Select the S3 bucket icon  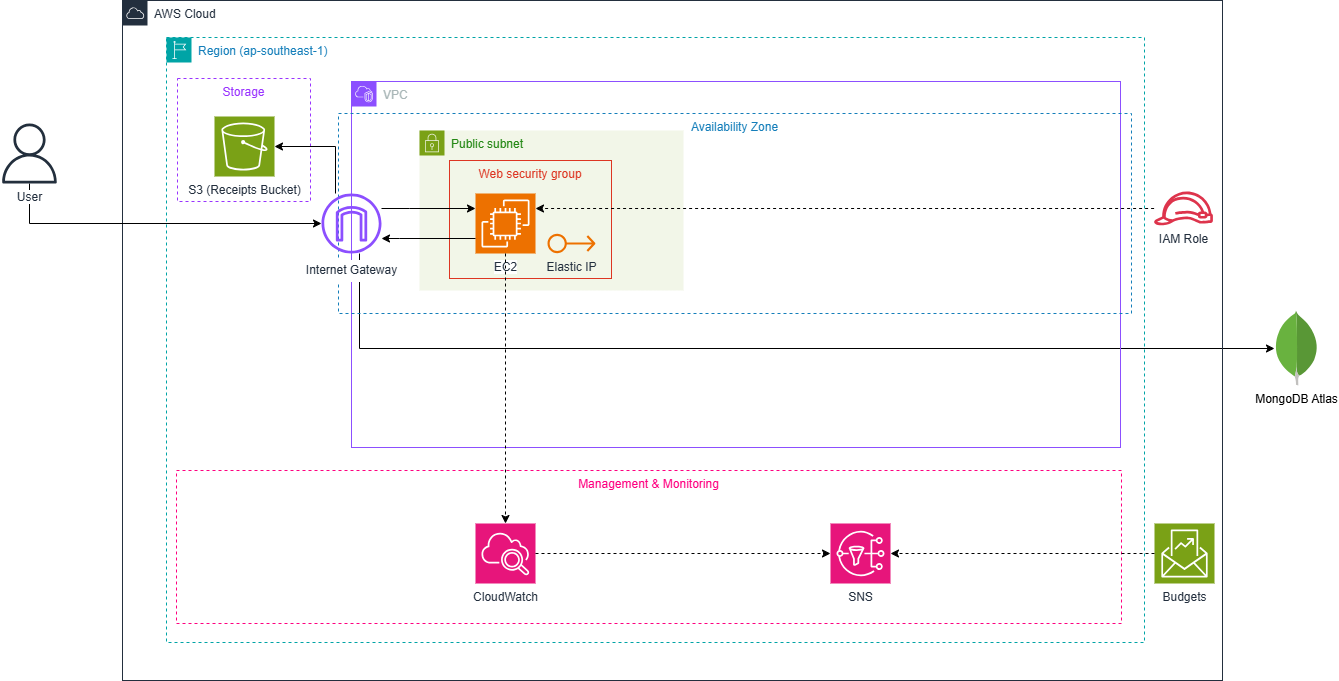[244, 146]
